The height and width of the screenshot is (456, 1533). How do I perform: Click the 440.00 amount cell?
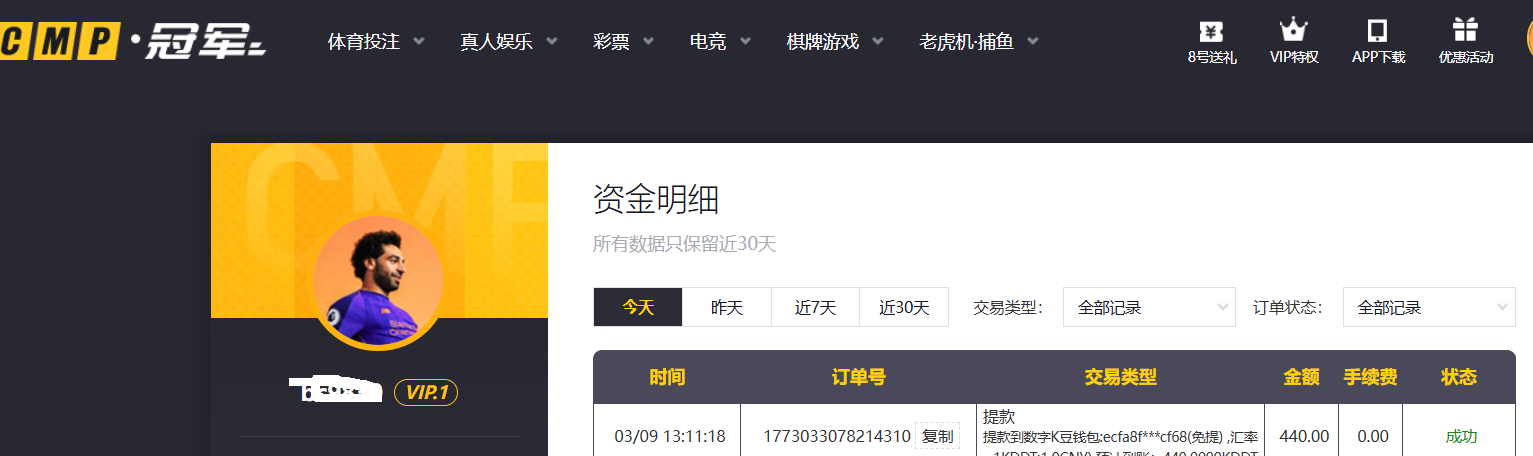coord(1304,436)
